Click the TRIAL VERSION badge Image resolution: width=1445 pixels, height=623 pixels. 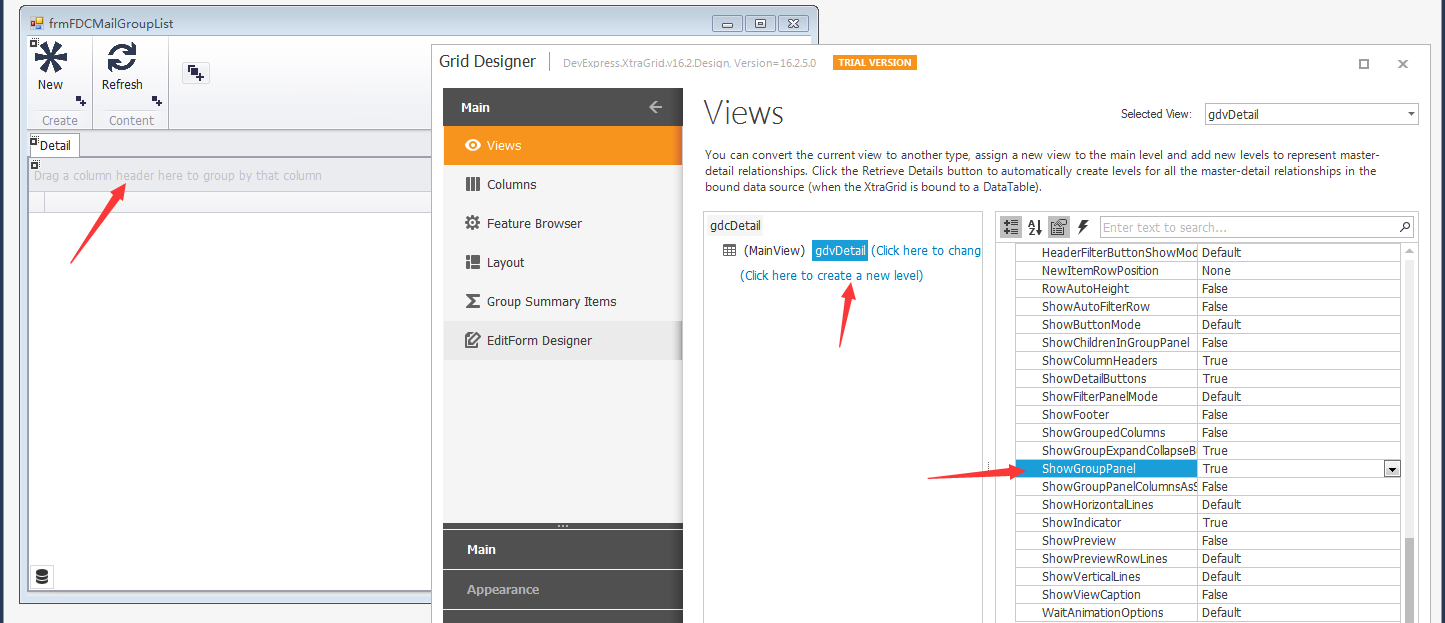point(875,62)
